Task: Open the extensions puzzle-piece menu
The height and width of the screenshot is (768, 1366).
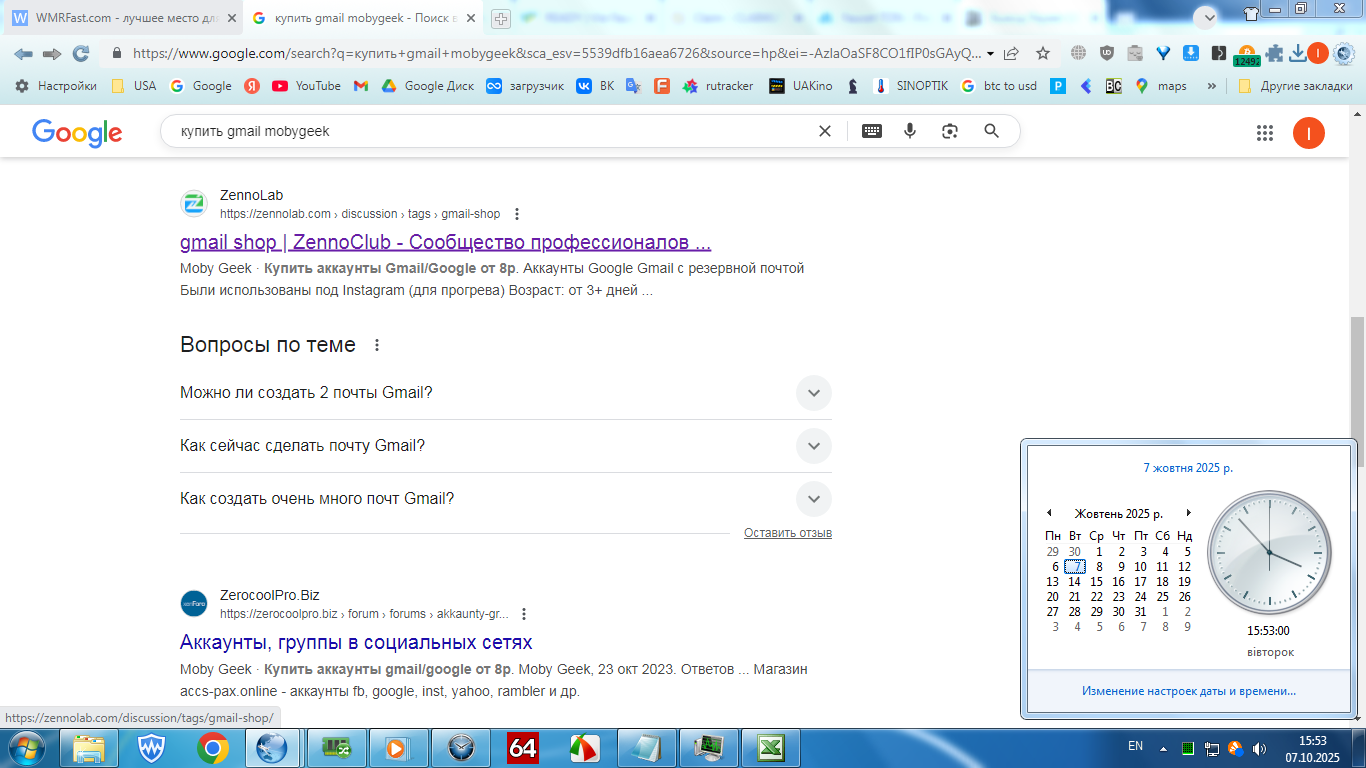Action: tap(1274, 54)
